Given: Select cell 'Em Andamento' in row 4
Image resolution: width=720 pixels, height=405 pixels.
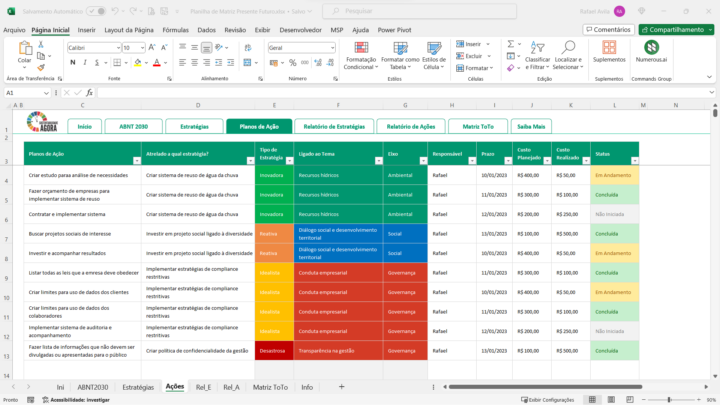Looking at the screenshot, I should (x=614, y=175).
